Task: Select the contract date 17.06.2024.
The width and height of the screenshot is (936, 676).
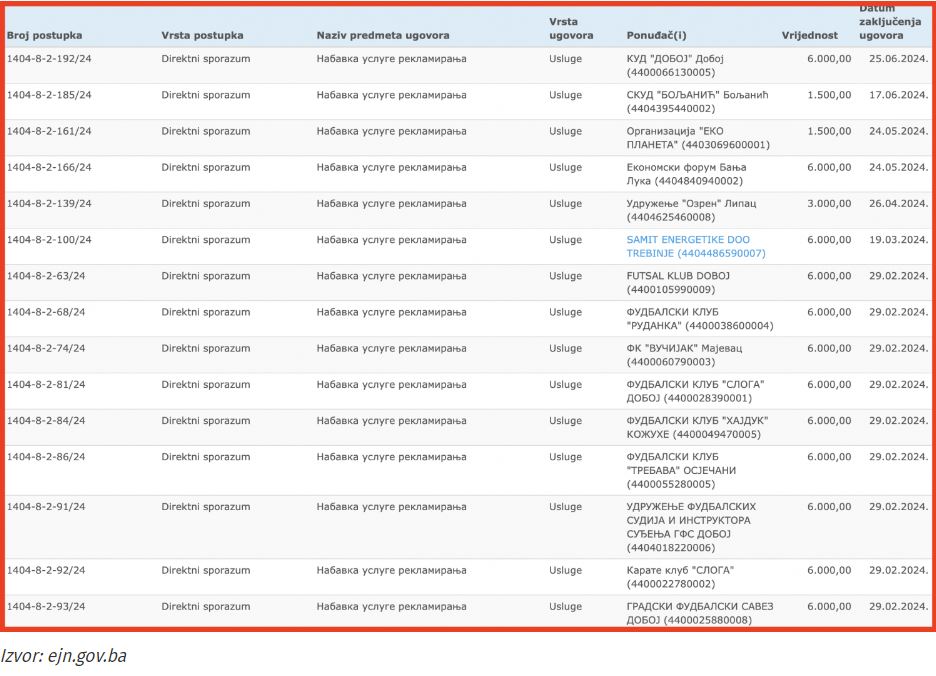Action: (898, 95)
